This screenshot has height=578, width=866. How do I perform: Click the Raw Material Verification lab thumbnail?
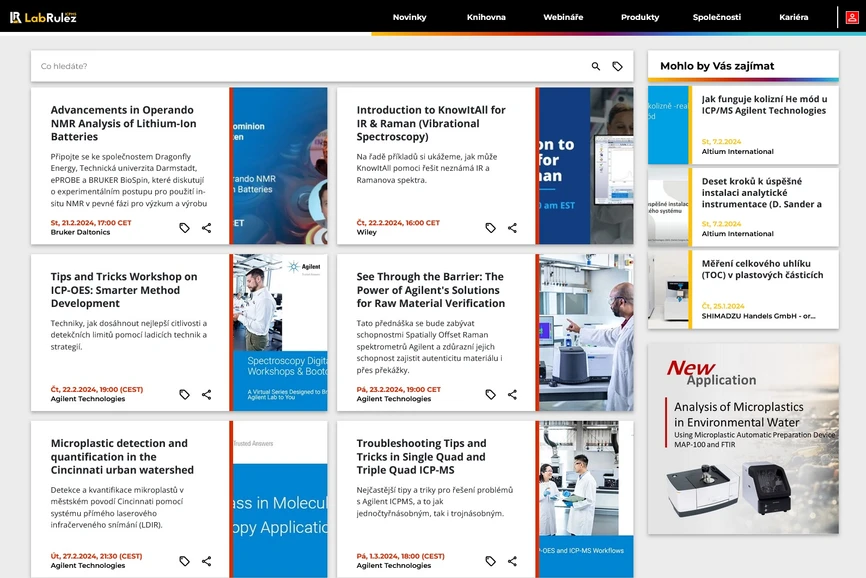[586, 332]
